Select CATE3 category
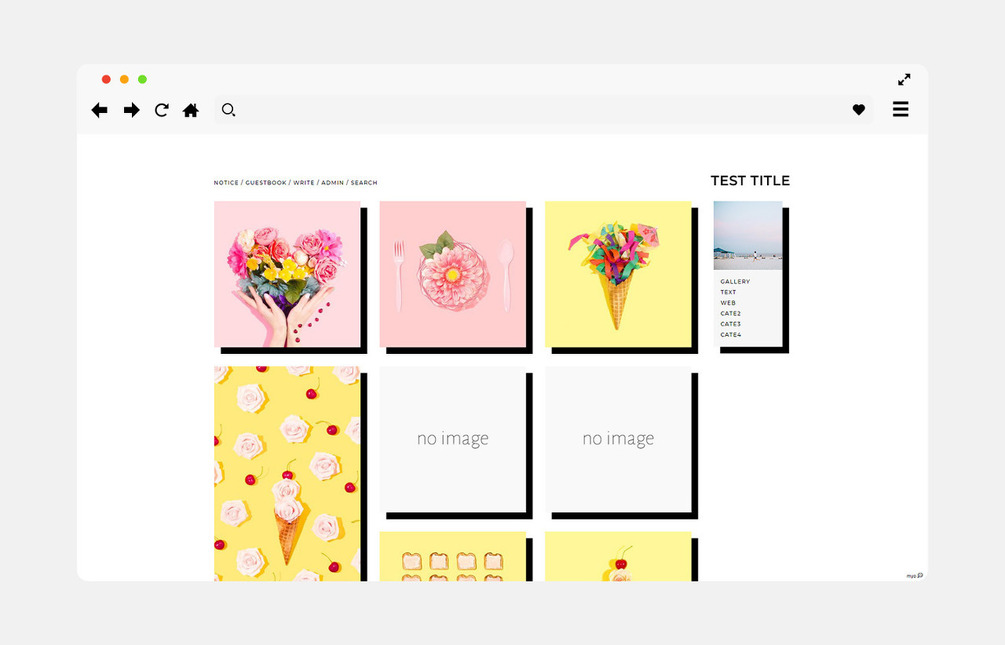 (x=731, y=324)
